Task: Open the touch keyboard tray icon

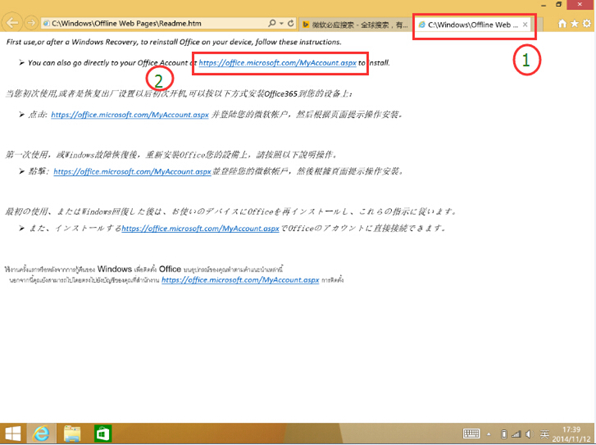Action: (x=471, y=434)
